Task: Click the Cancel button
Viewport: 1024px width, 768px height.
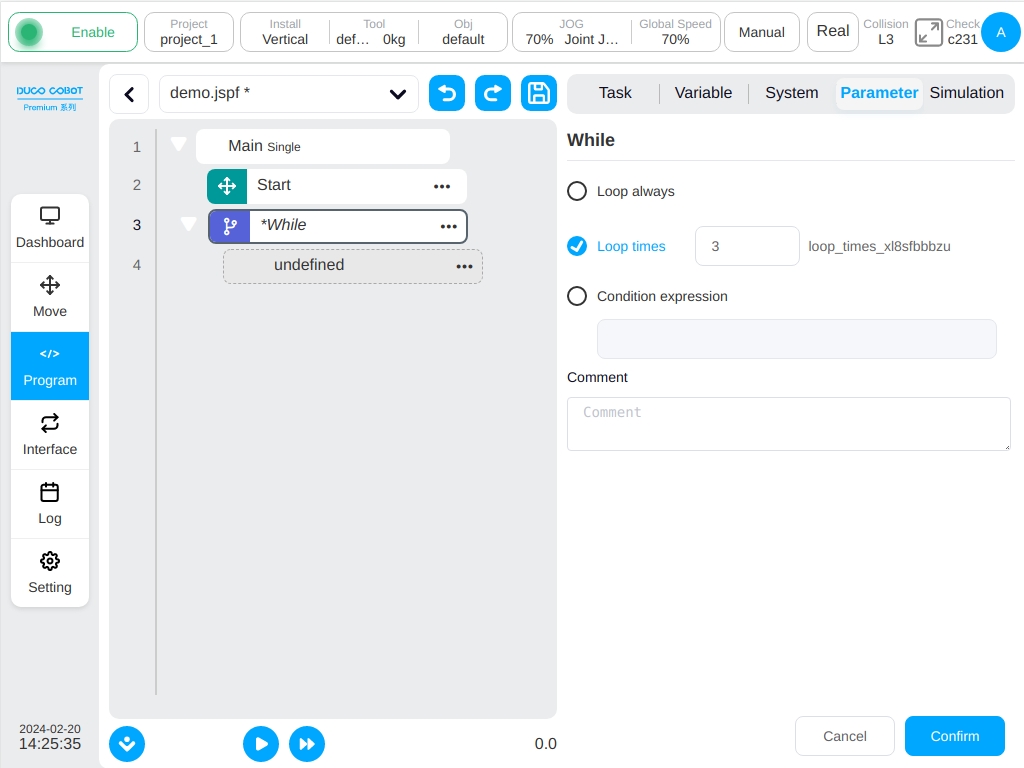Action: [844, 736]
